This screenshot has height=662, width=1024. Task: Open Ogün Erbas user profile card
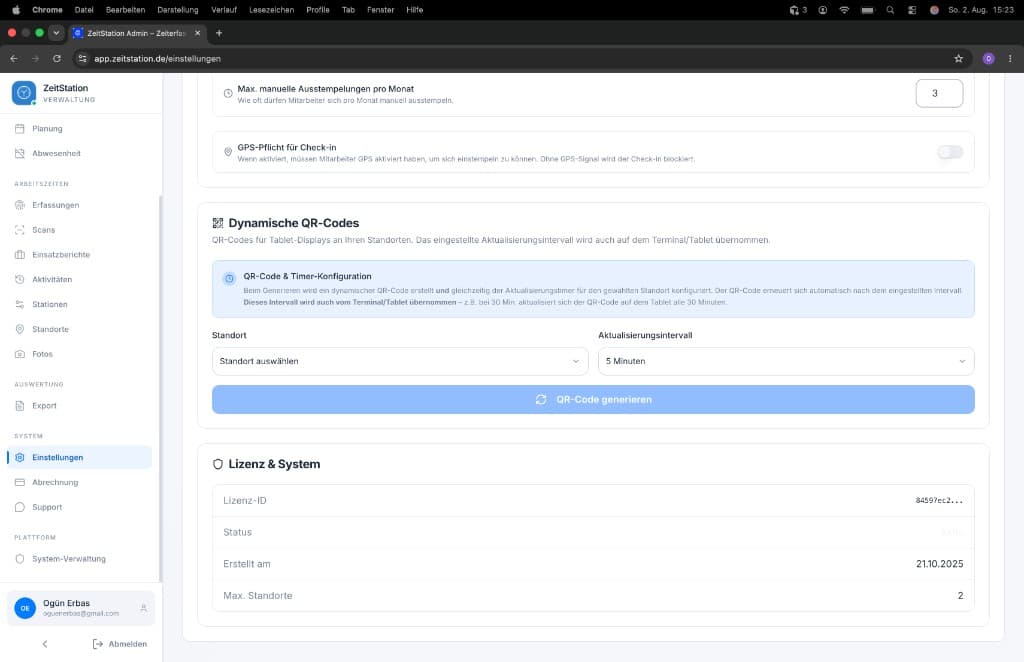click(x=81, y=608)
